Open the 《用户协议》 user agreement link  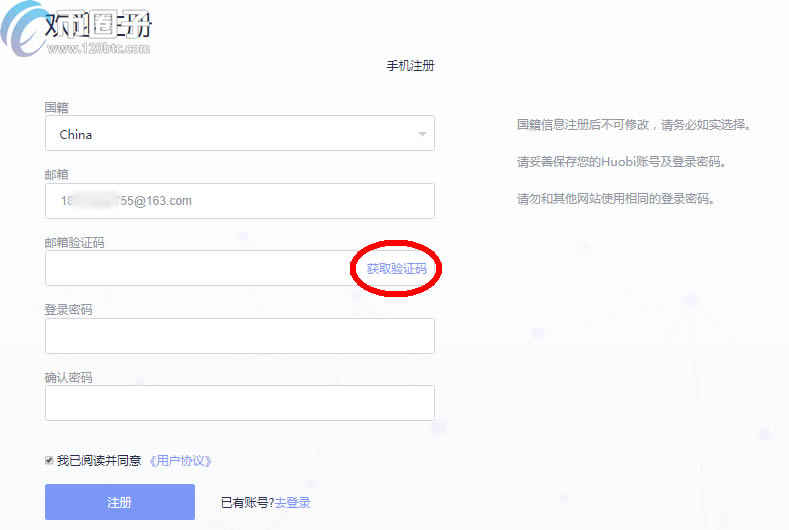[x=180, y=461]
